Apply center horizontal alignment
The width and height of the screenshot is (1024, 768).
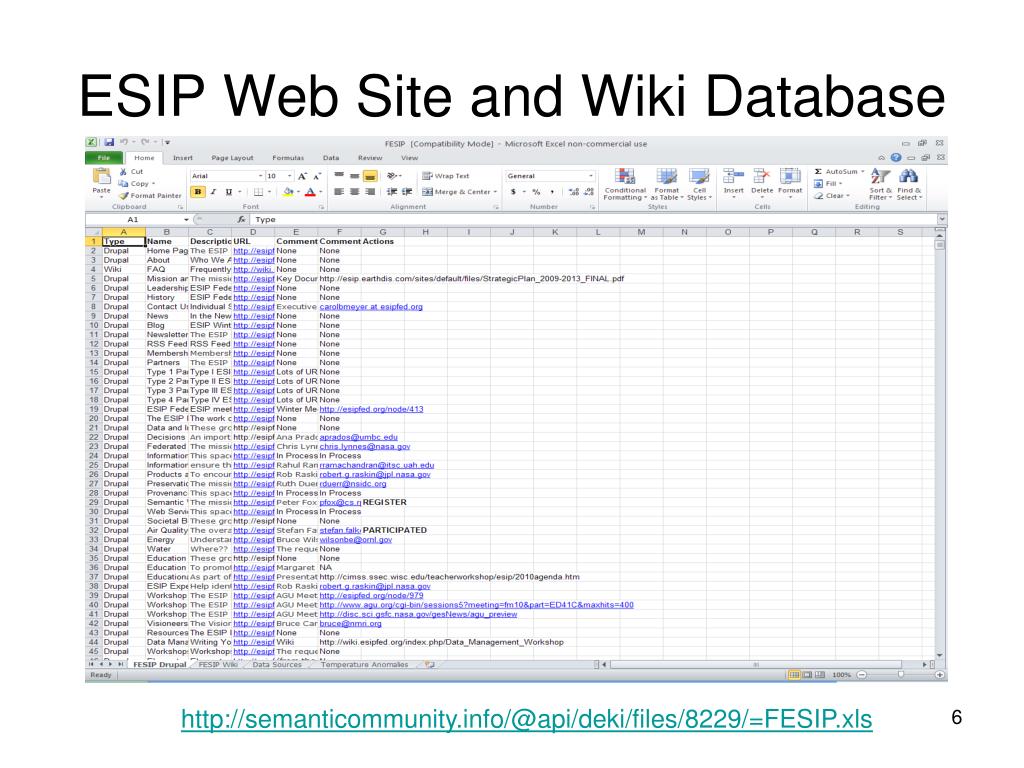354,192
